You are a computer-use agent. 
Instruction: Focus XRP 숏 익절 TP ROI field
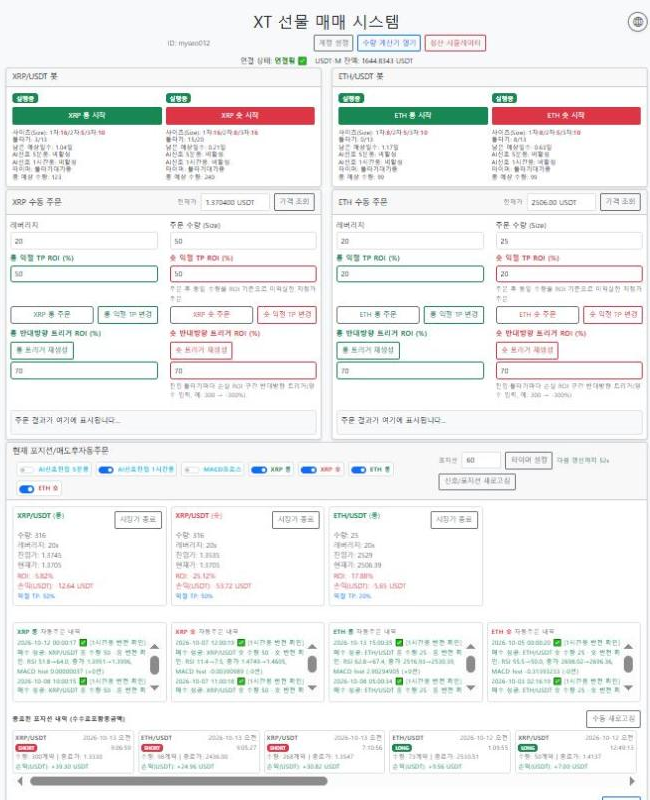click(243, 274)
